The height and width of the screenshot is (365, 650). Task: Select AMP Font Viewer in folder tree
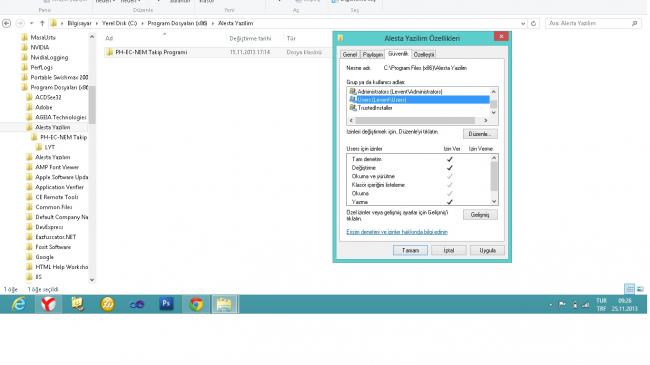(x=57, y=167)
